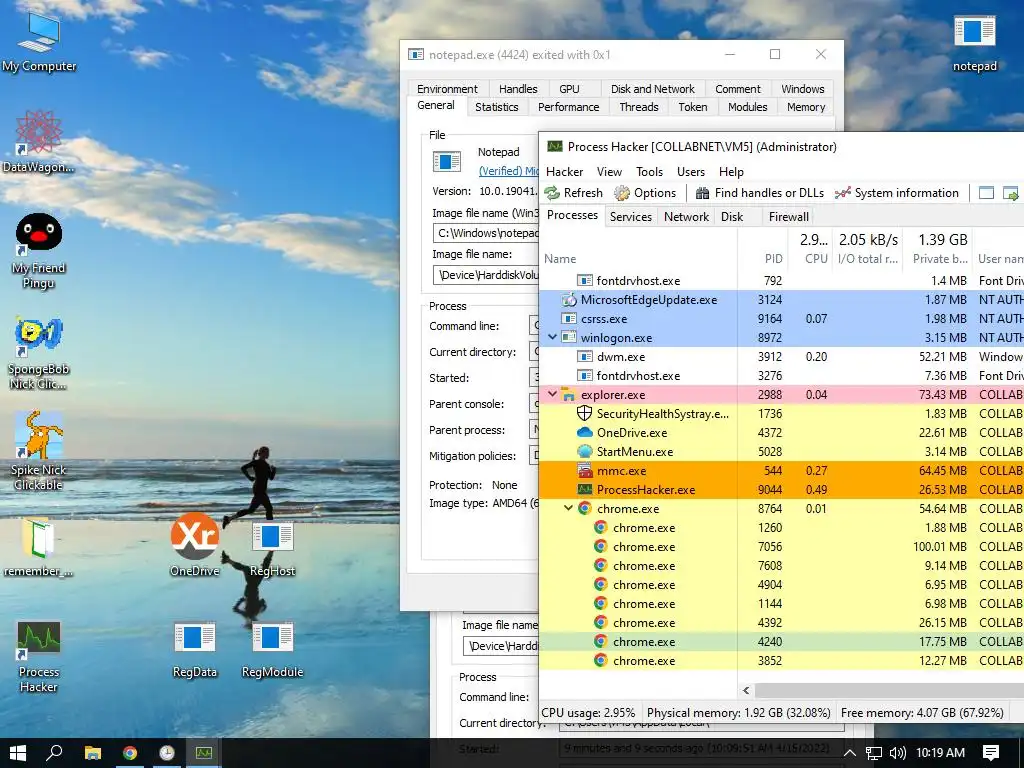
Task: Open Process Hacker desktop shortcut
Action: point(39,656)
